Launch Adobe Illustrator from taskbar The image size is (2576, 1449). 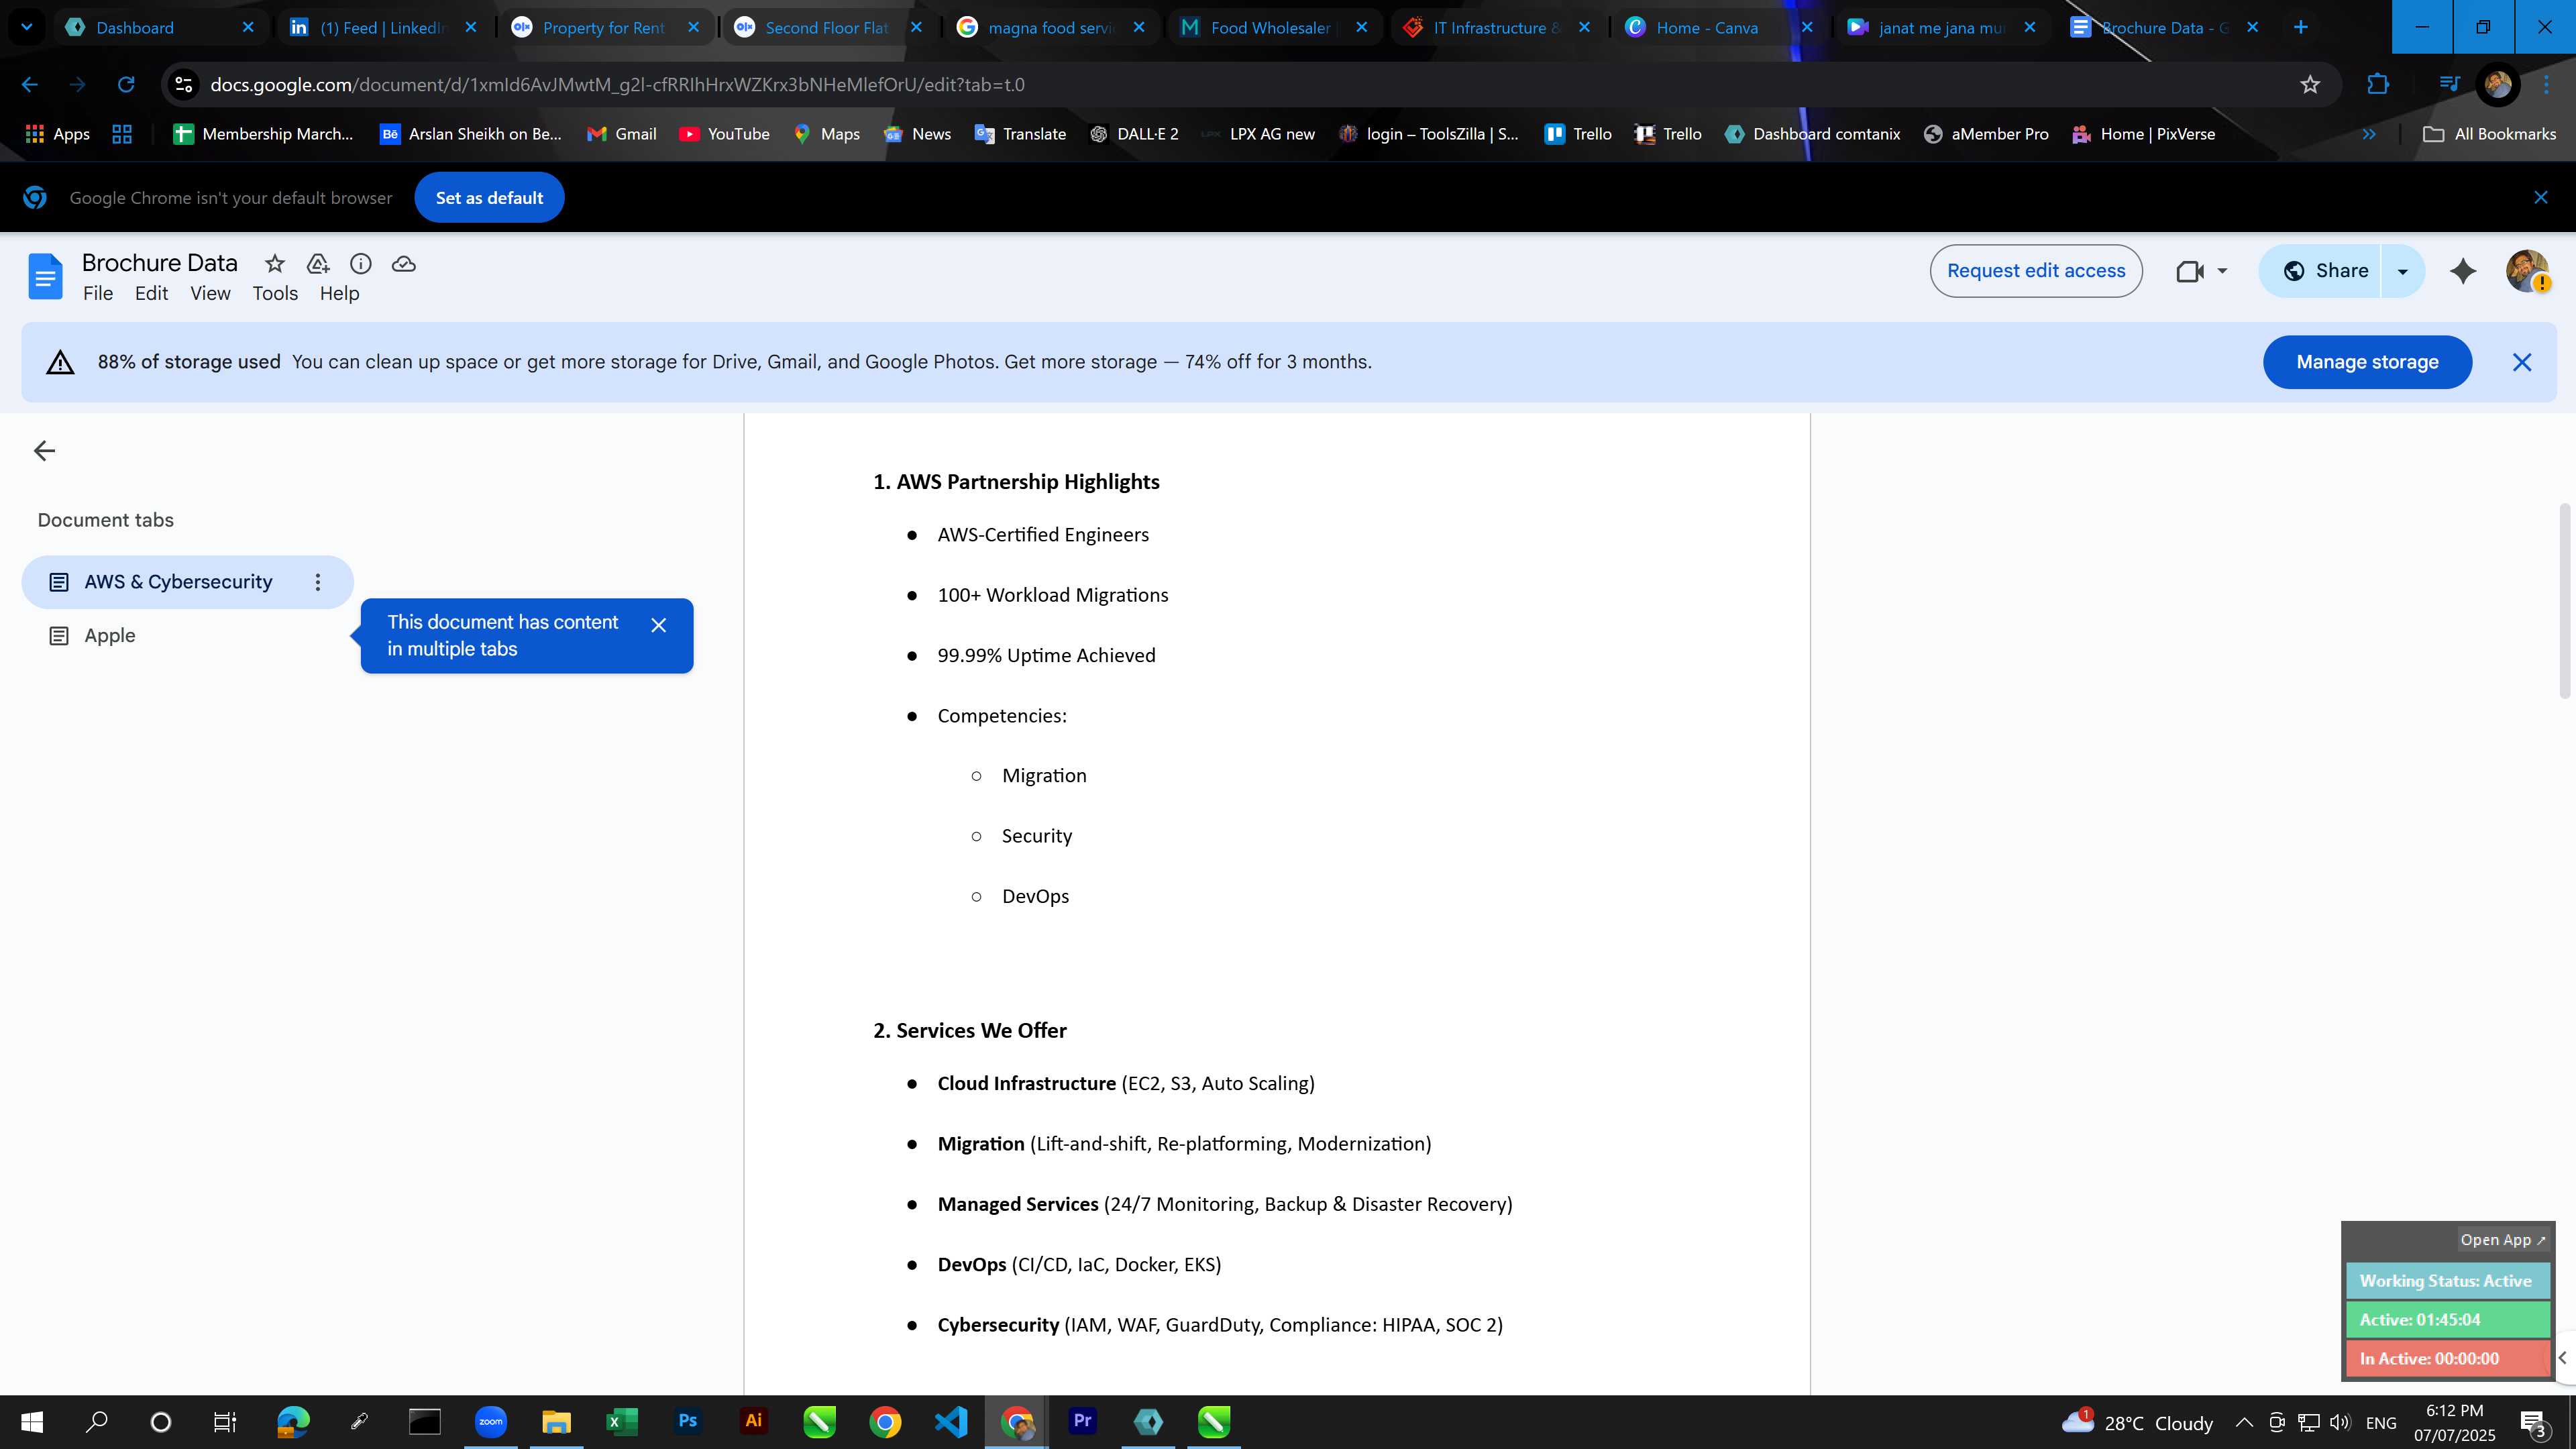[753, 1422]
